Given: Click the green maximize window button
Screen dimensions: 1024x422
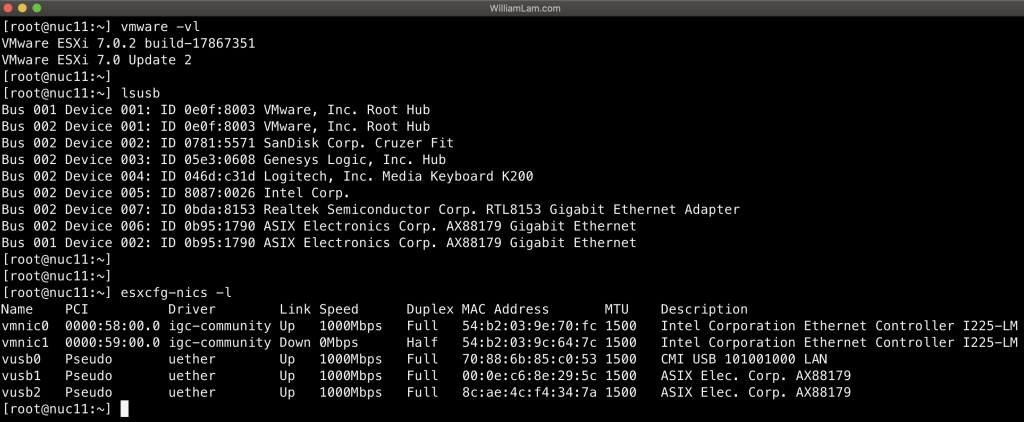Looking at the screenshot, I should point(37,8).
